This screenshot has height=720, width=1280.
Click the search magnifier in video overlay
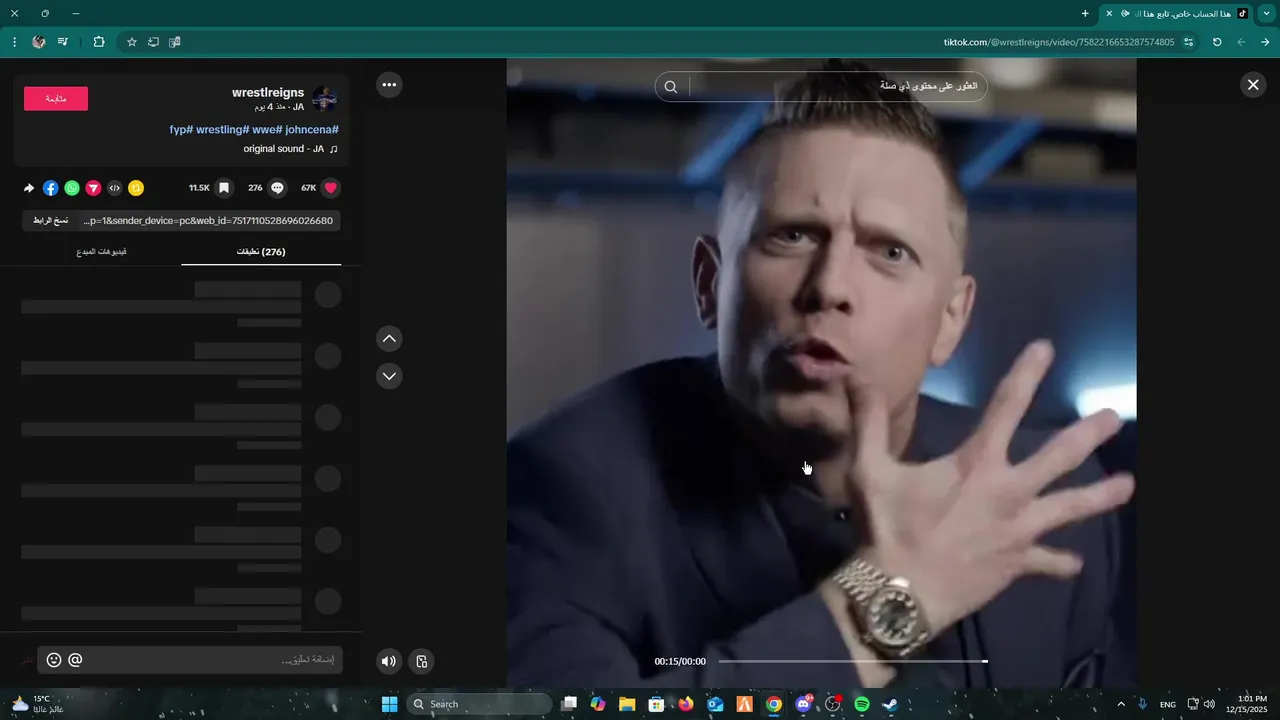(671, 87)
